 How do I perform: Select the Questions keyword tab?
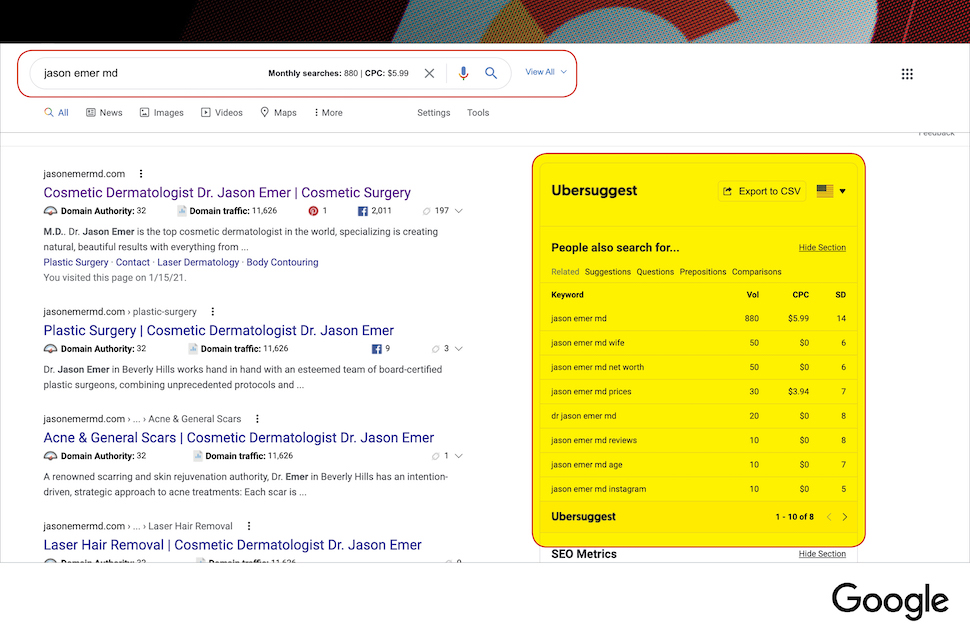coord(655,272)
